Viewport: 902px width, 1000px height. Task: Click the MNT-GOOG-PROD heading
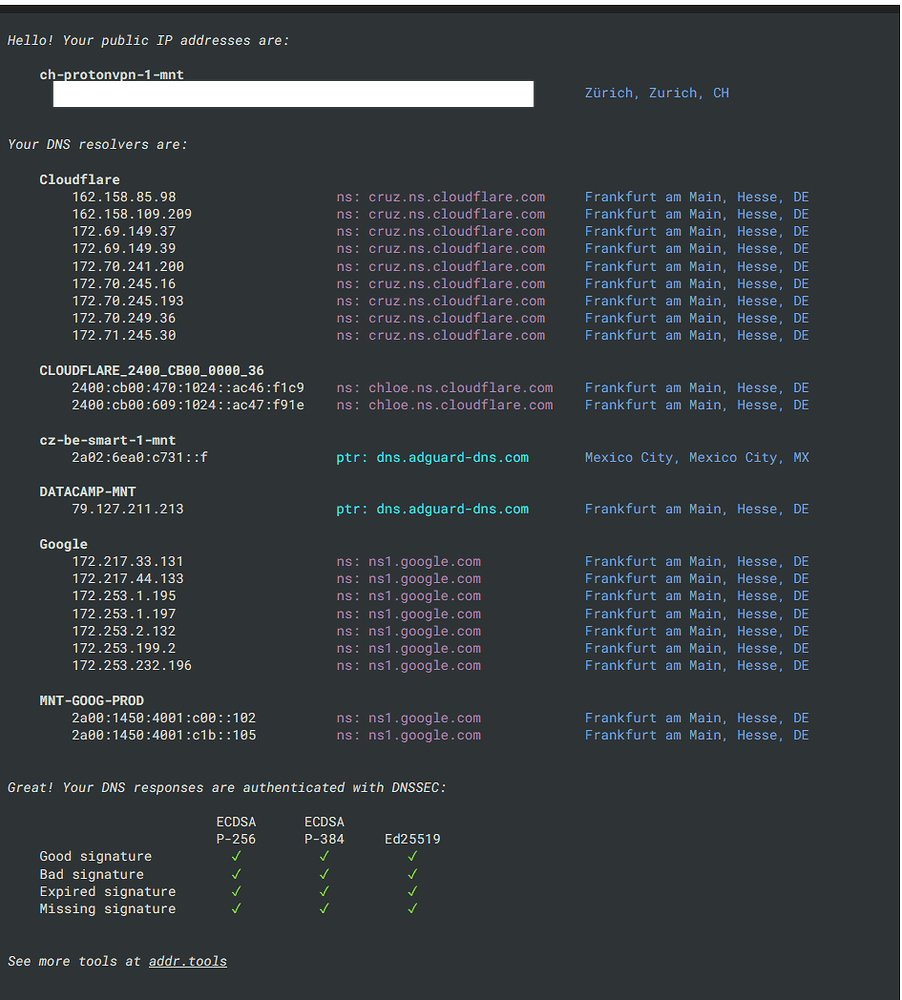(92, 700)
